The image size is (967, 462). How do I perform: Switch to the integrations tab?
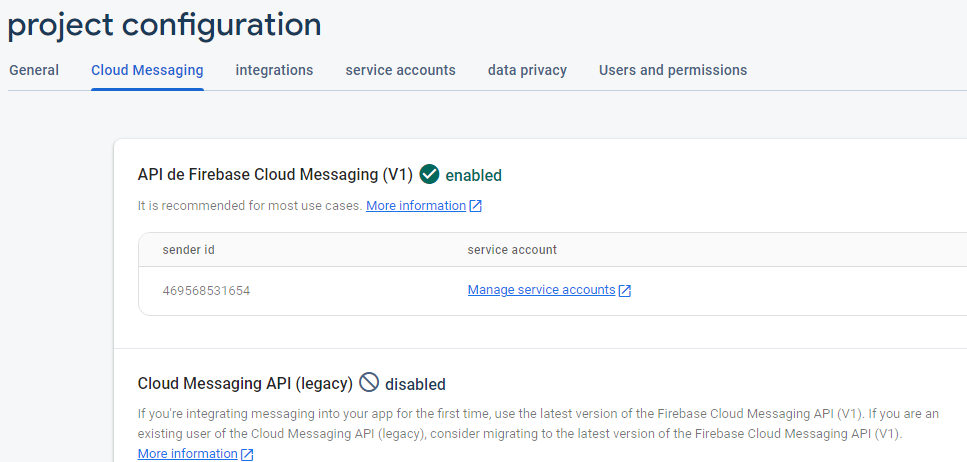tap(274, 70)
